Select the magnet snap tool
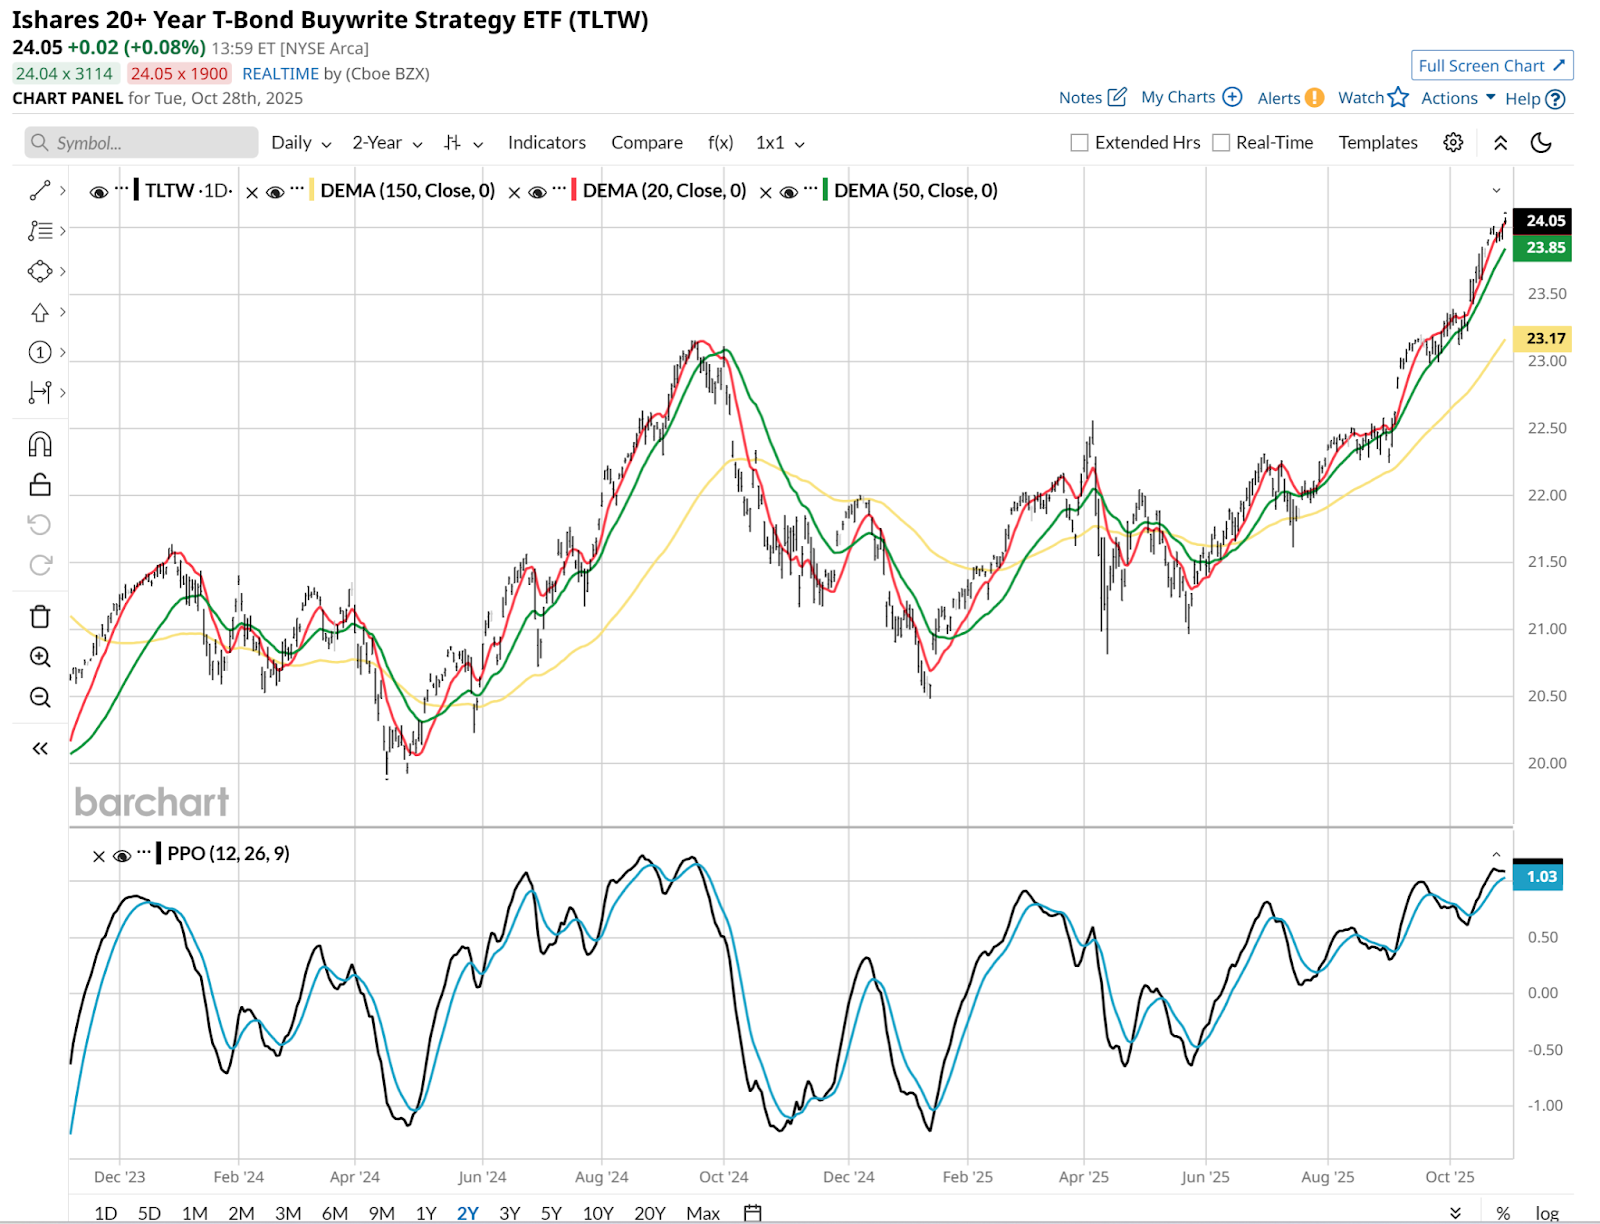1600x1224 pixels. (40, 444)
